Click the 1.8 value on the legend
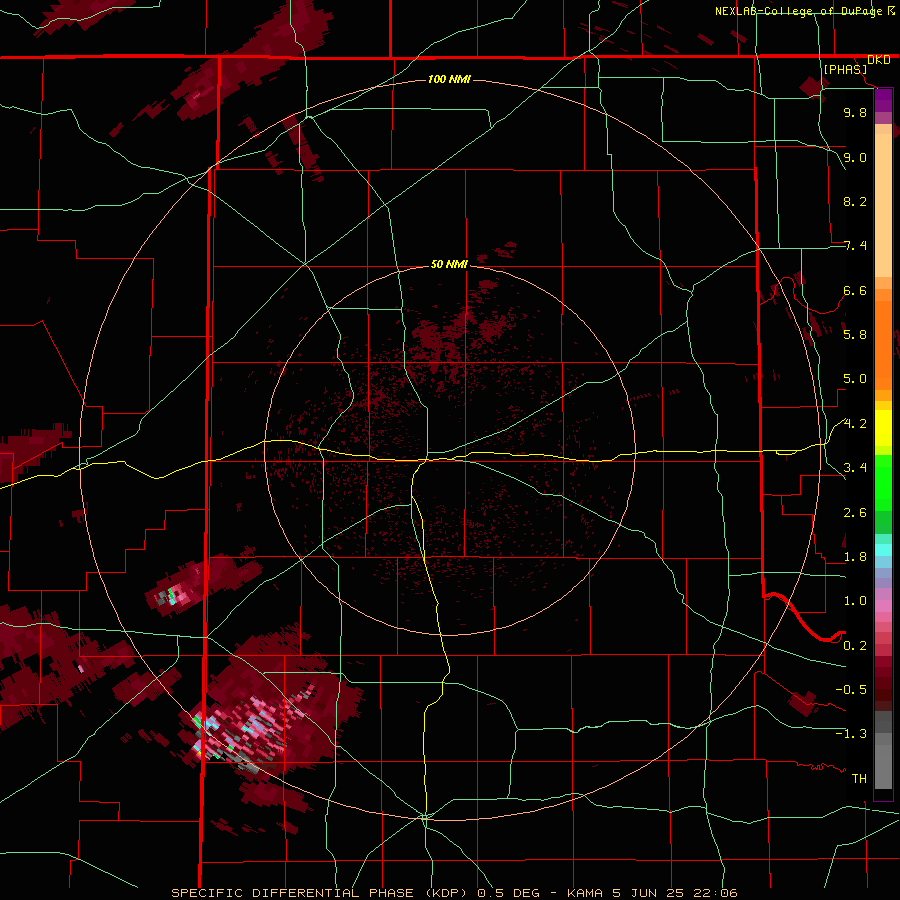 (855, 557)
